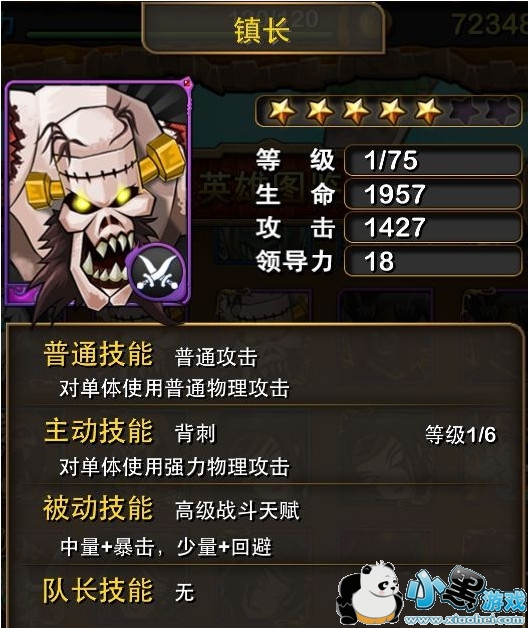Select the fifth gold star
Image resolution: width=528 pixels, height=628 pixels.
coord(429,111)
